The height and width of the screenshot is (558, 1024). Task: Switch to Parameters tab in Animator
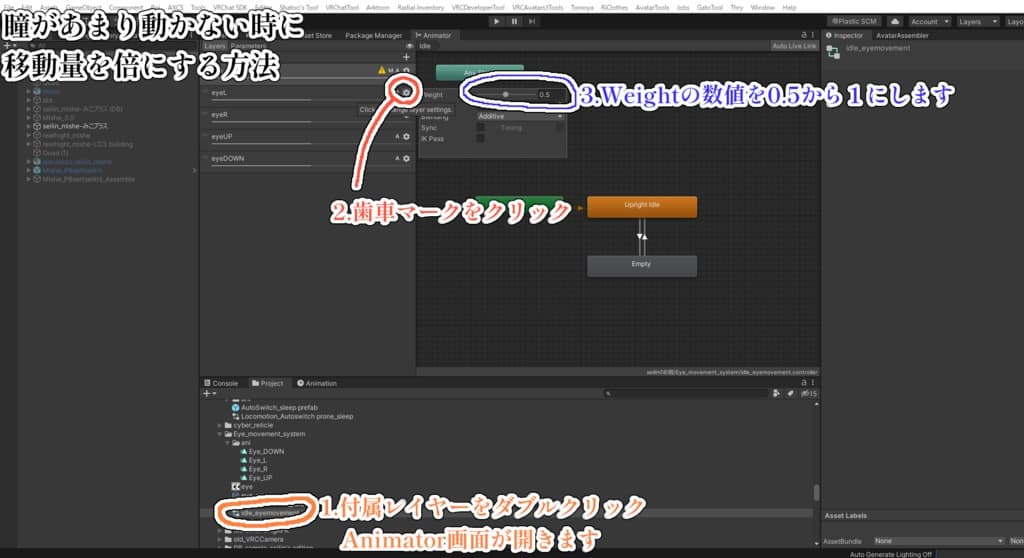(x=248, y=46)
